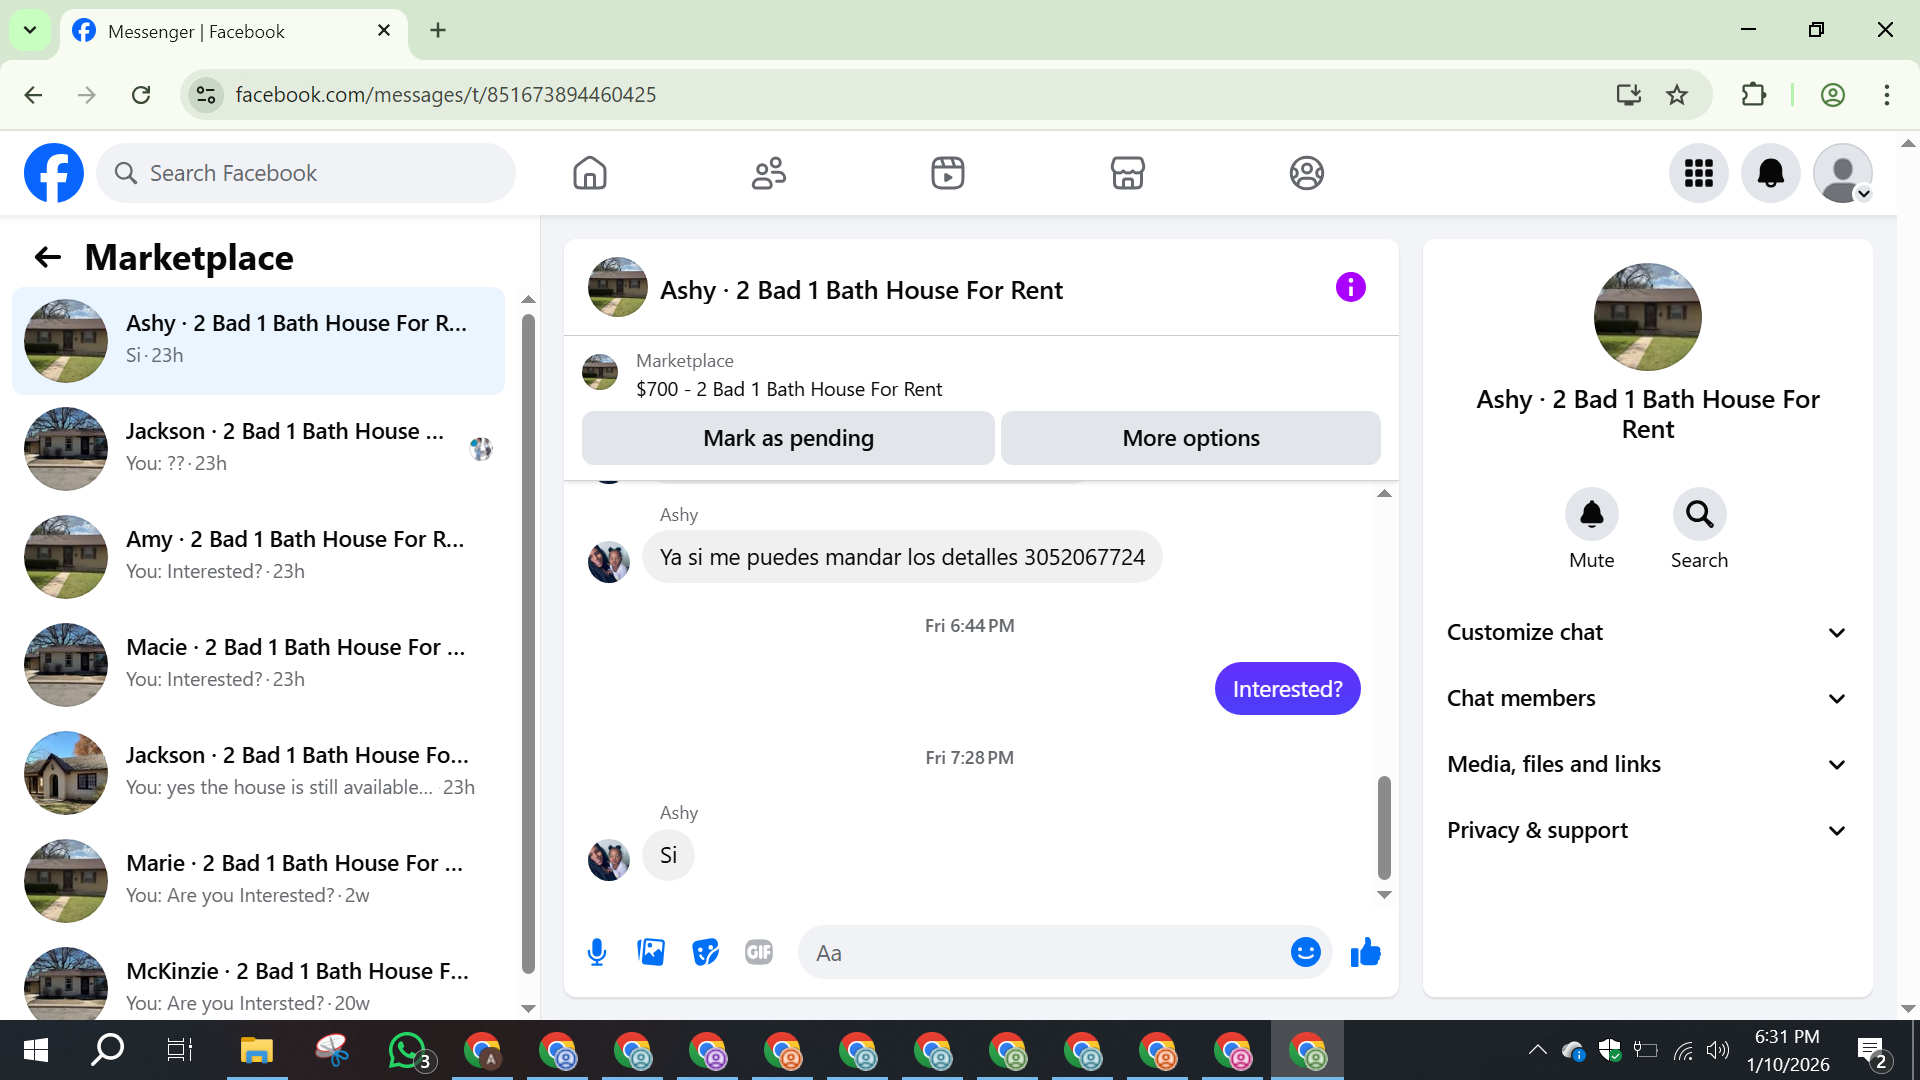Click the Mark as pending button
The width and height of the screenshot is (1920, 1080).
[x=788, y=438]
